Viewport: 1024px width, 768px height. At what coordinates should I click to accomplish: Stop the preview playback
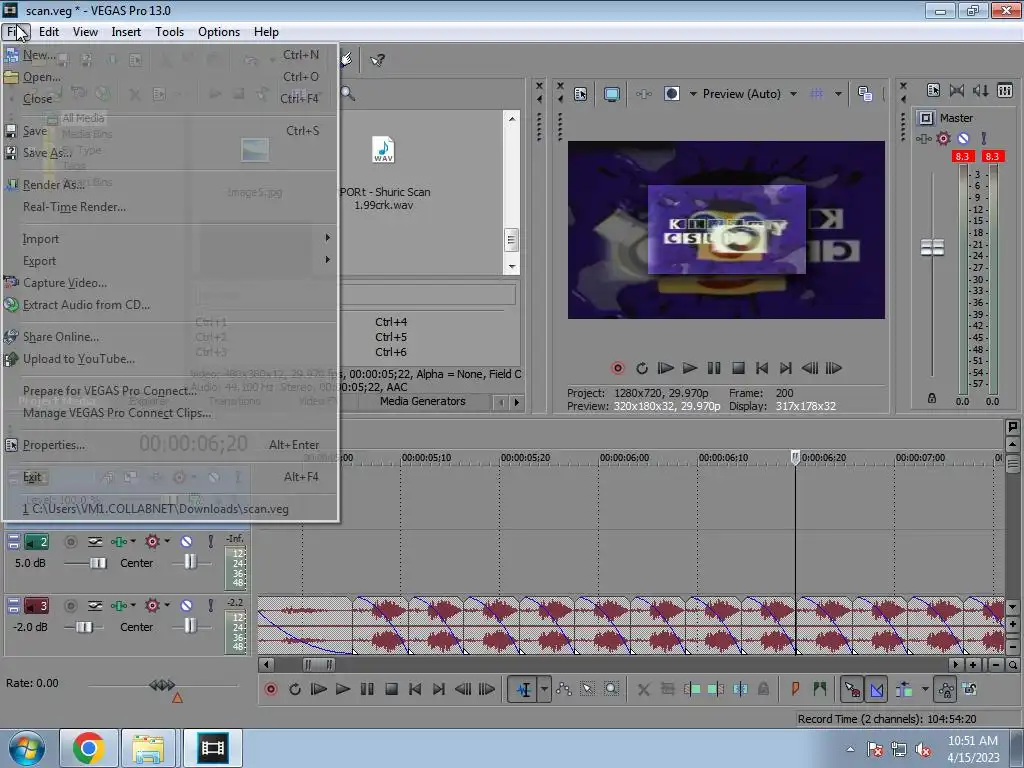(x=738, y=368)
